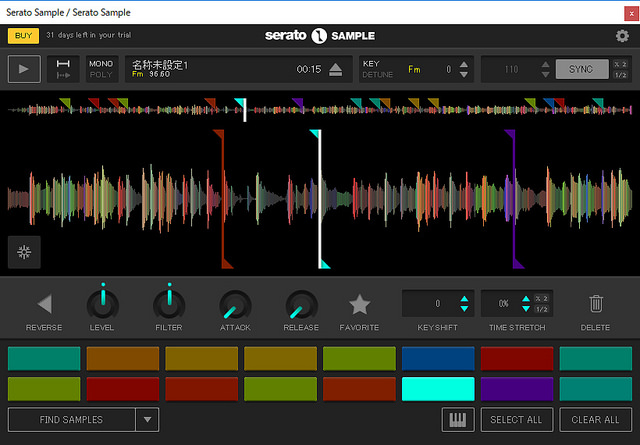Adjust the FILTER knob
The height and width of the screenshot is (445, 640).
coord(169,305)
